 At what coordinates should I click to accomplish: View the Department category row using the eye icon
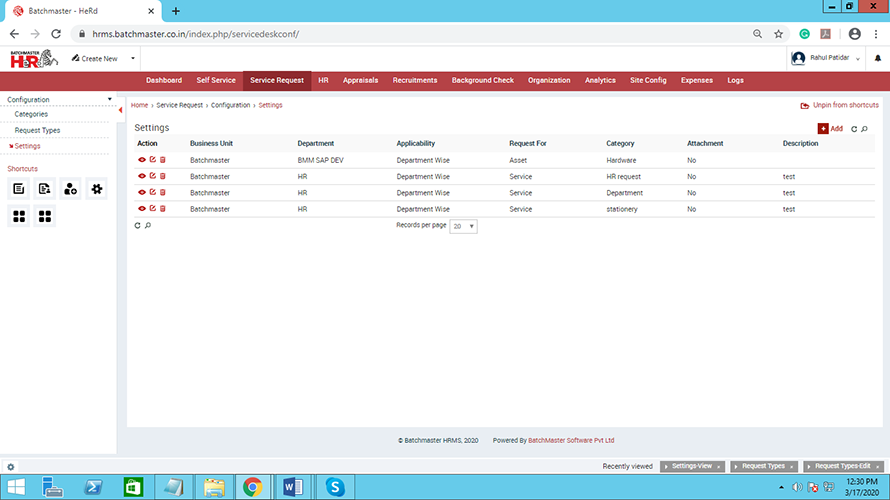[142, 193]
